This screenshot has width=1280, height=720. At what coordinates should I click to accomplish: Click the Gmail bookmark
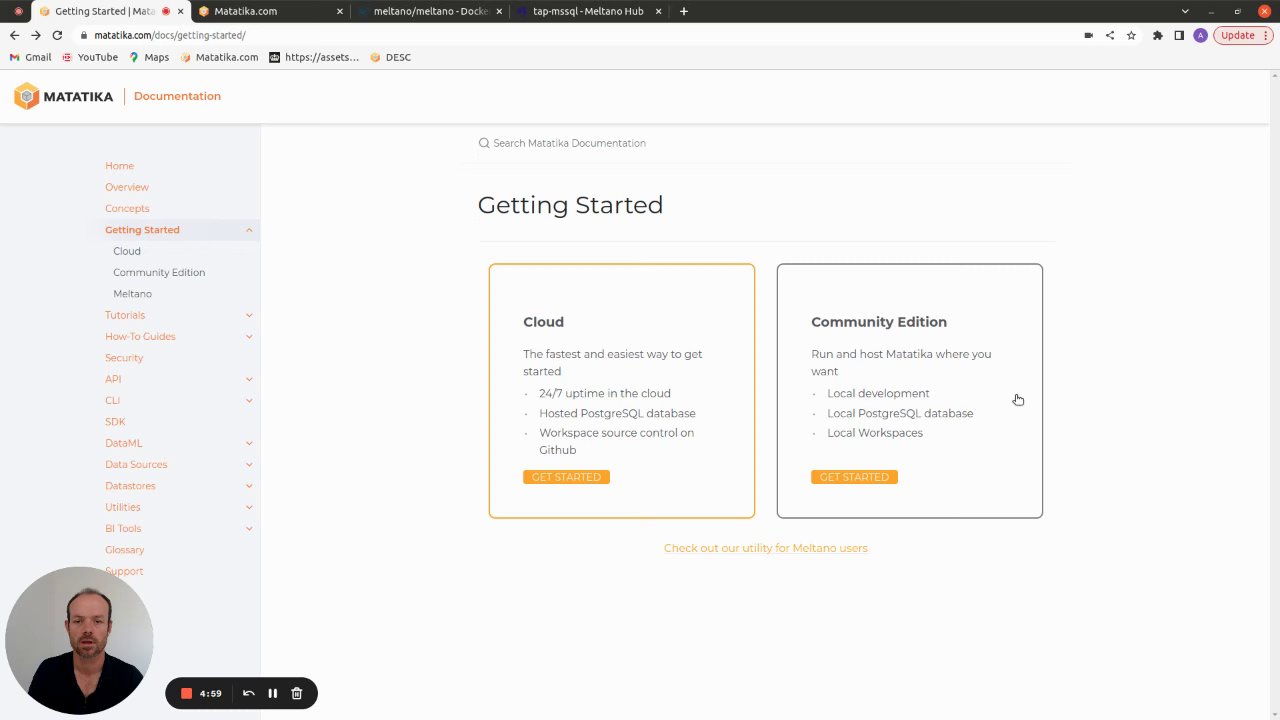pos(31,57)
